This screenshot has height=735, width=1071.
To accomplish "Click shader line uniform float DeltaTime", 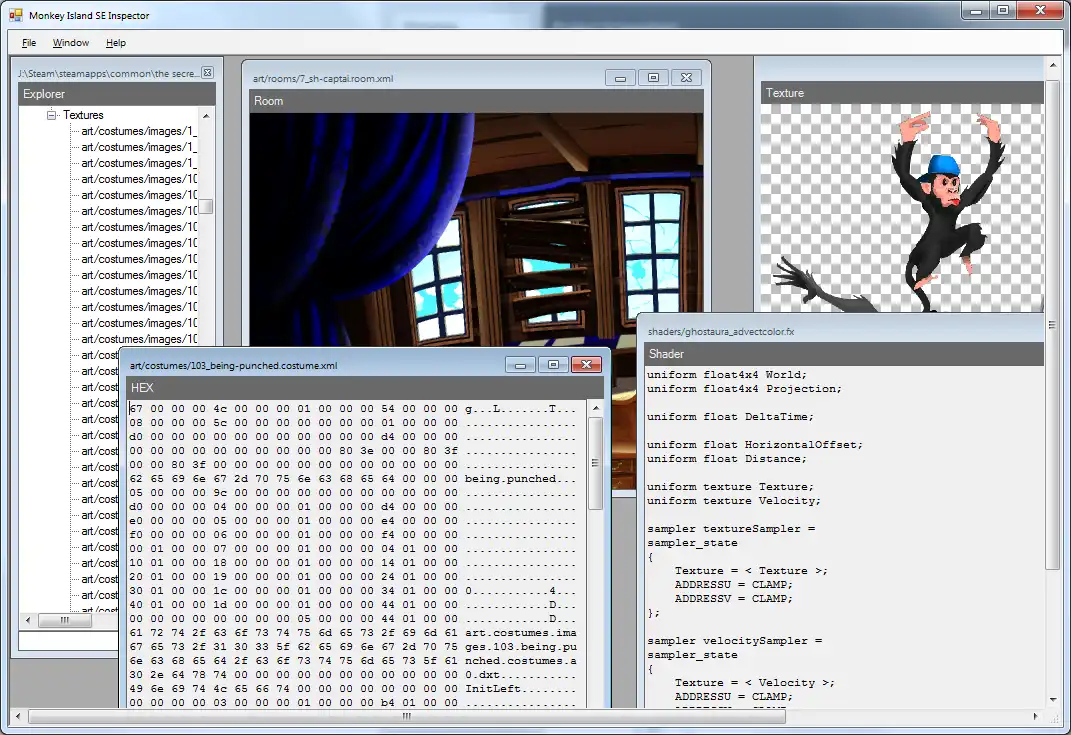I will pyautogui.click(x=730, y=417).
